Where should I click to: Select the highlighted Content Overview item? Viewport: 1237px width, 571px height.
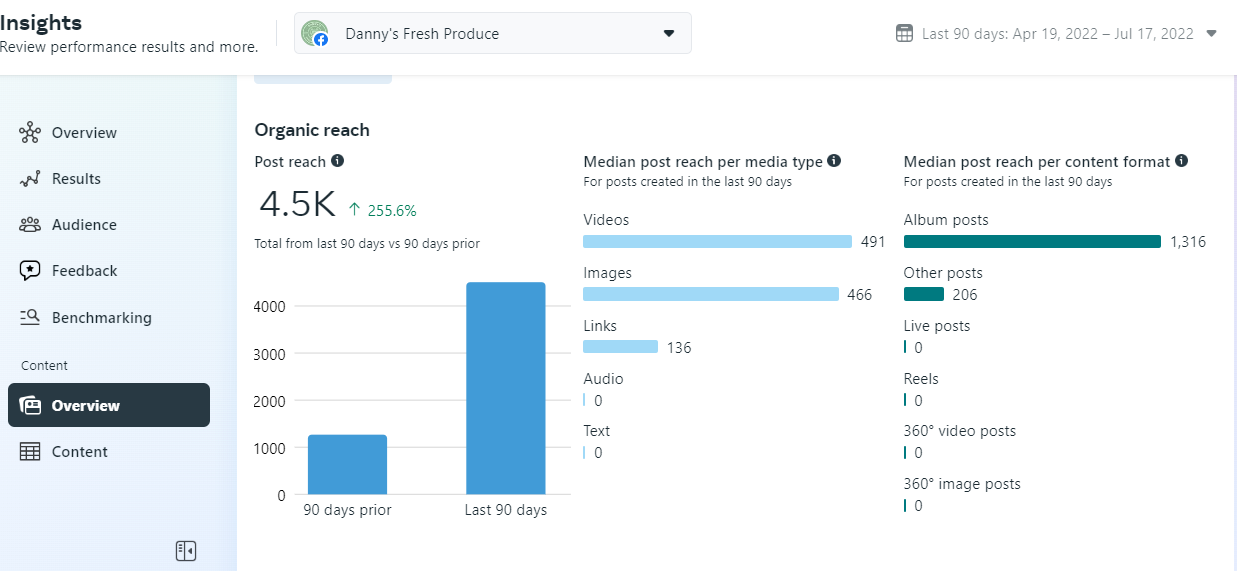coord(109,405)
